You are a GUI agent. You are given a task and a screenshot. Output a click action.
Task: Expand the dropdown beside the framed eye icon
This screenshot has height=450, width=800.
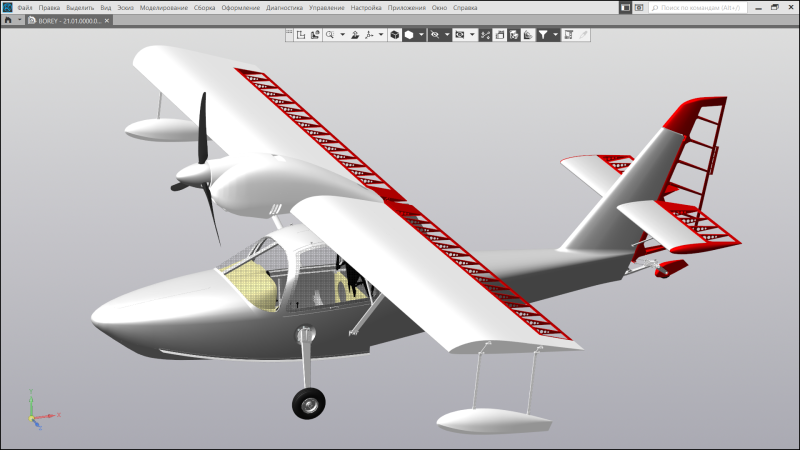(x=472, y=35)
